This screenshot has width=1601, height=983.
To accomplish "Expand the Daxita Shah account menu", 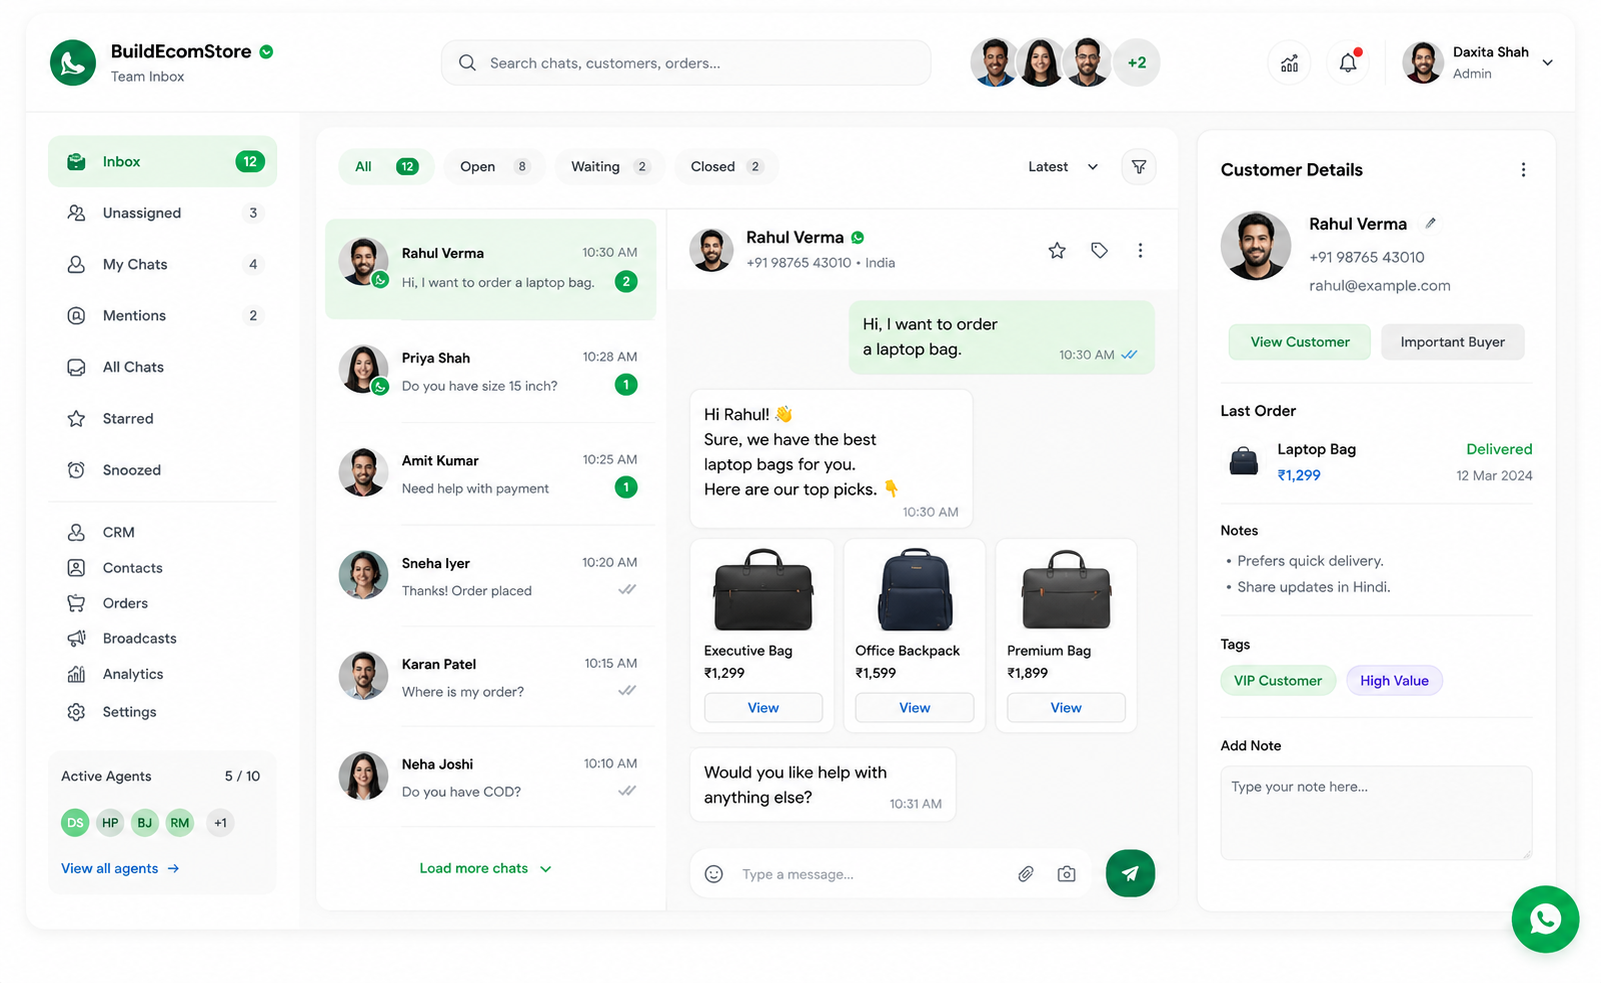I will 1547,63.
